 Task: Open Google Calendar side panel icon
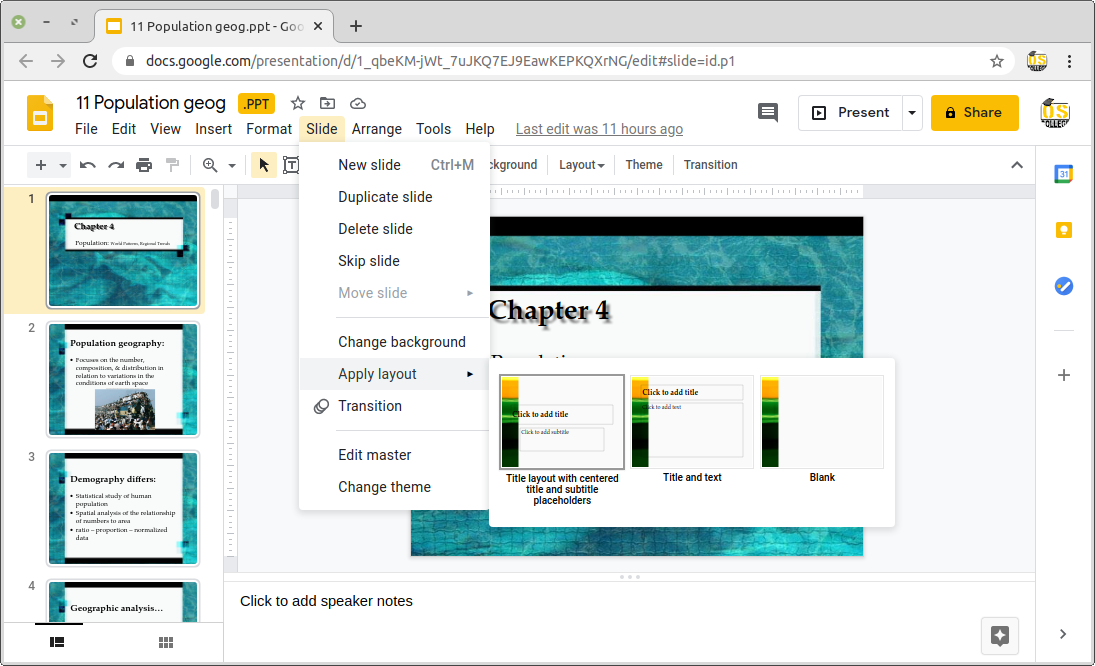pyautogui.click(x=1064, y=174)
